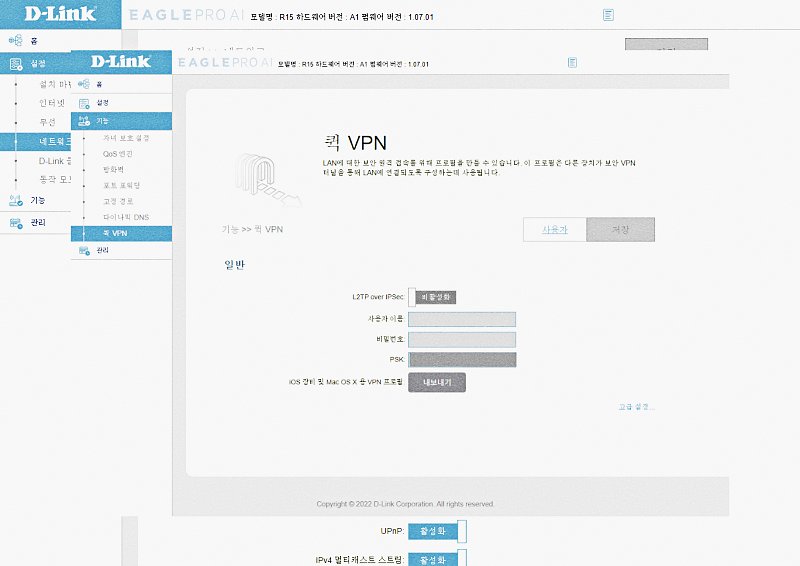Open the document icon in the back window header
The height and width of the screenshot is (566, 800).
point(608,15)
